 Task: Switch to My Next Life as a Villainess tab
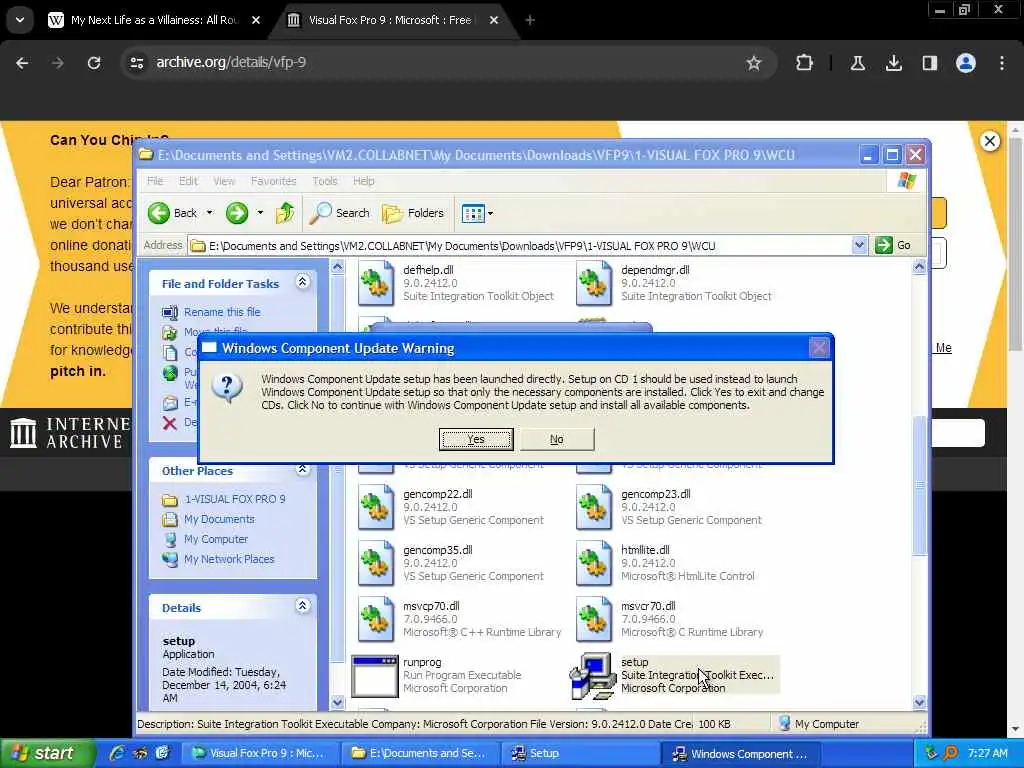coord(155,20)
